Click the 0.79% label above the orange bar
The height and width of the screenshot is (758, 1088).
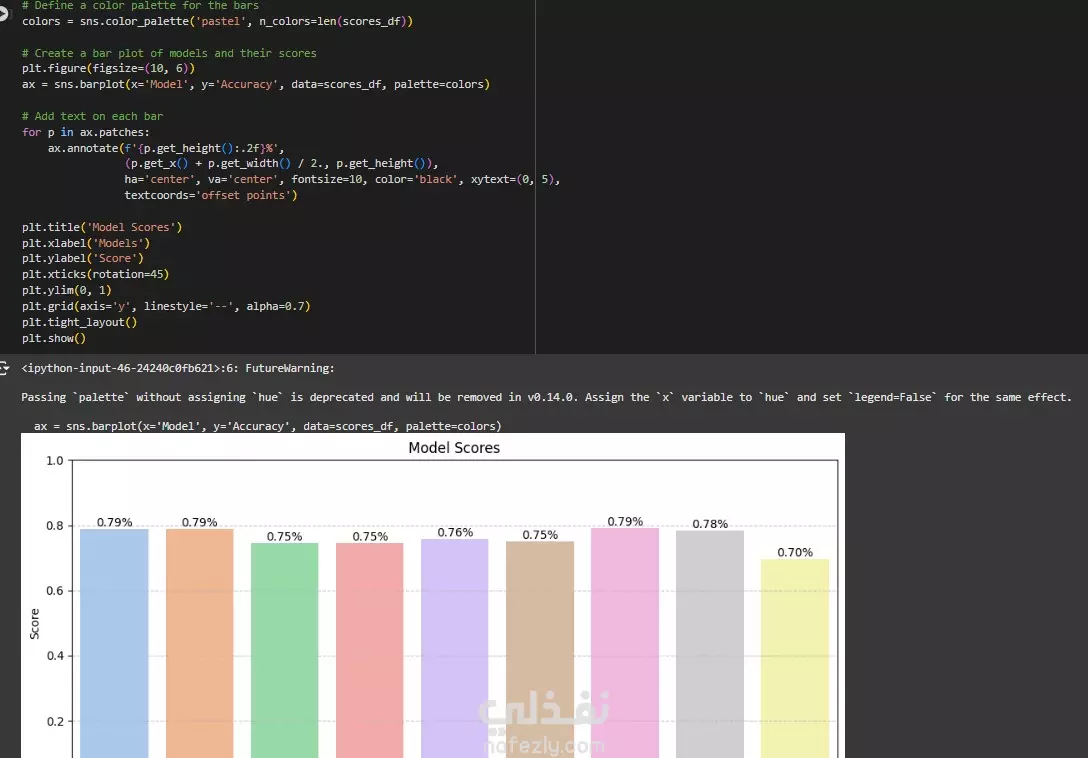[x=200, y=522]
